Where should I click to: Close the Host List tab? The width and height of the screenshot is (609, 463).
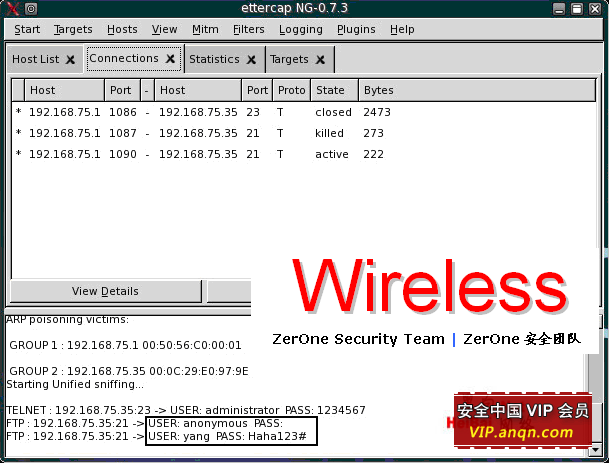pos(70,60)
